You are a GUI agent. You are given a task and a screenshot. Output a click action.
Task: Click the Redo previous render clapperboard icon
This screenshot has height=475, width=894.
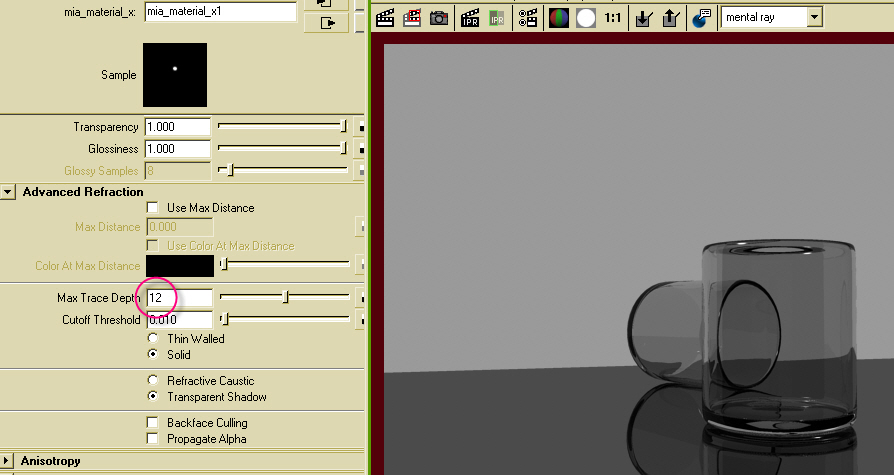pos(385,18)
